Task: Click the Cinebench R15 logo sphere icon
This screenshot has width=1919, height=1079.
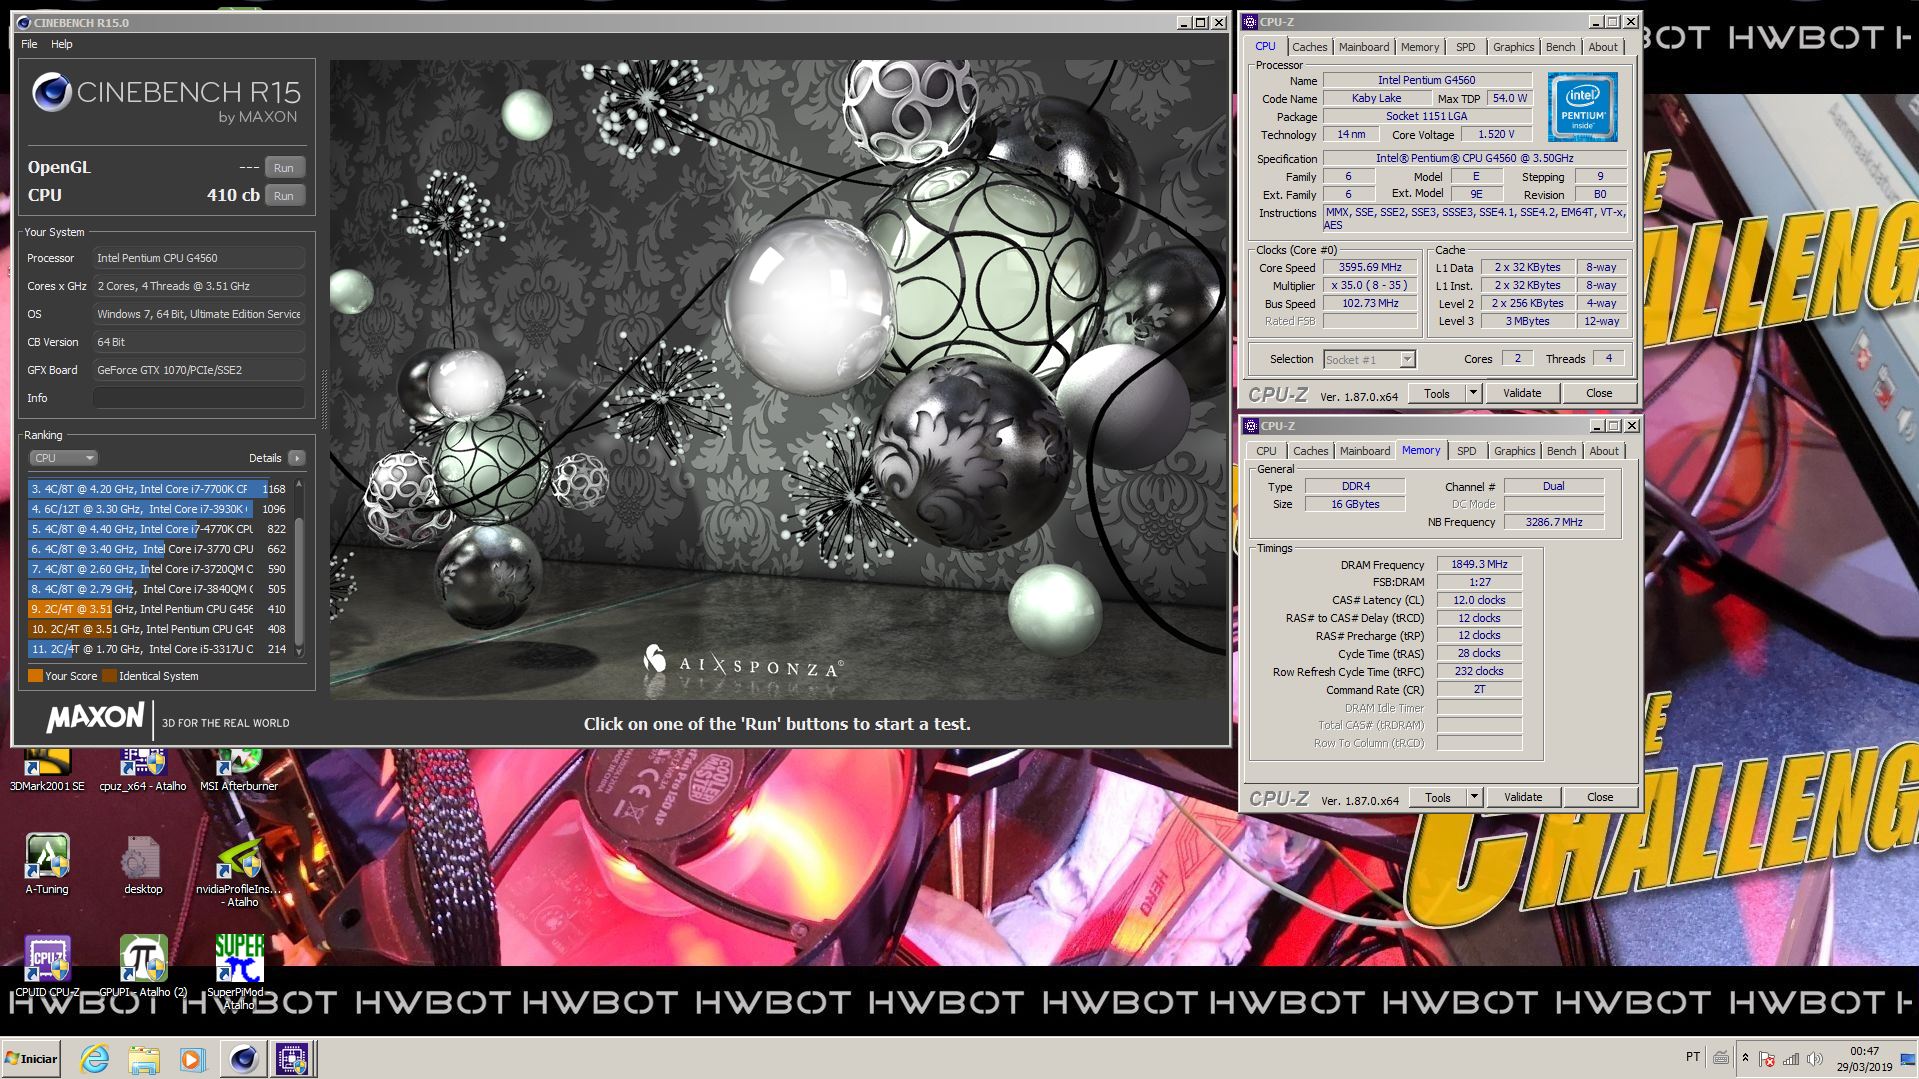Action: coord(51,92)
